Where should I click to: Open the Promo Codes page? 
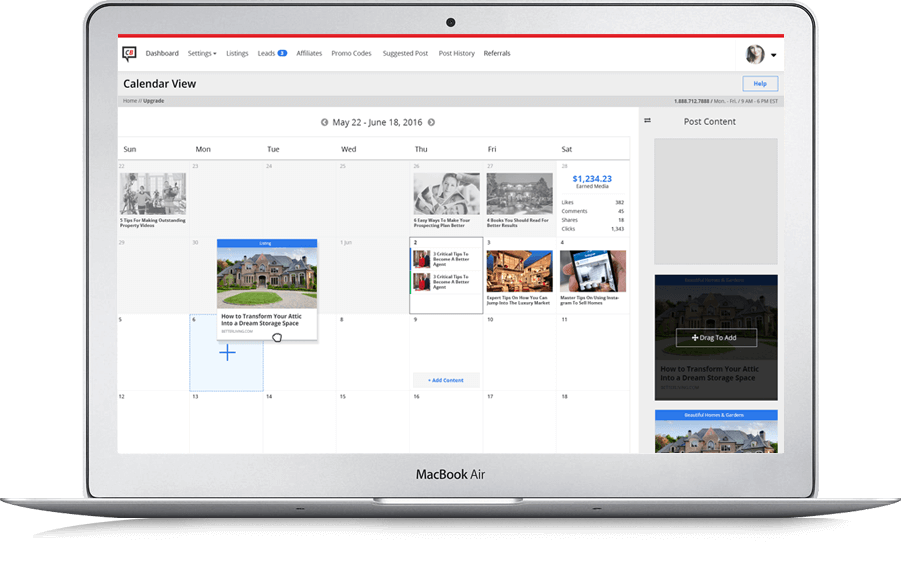coord(351,53)
